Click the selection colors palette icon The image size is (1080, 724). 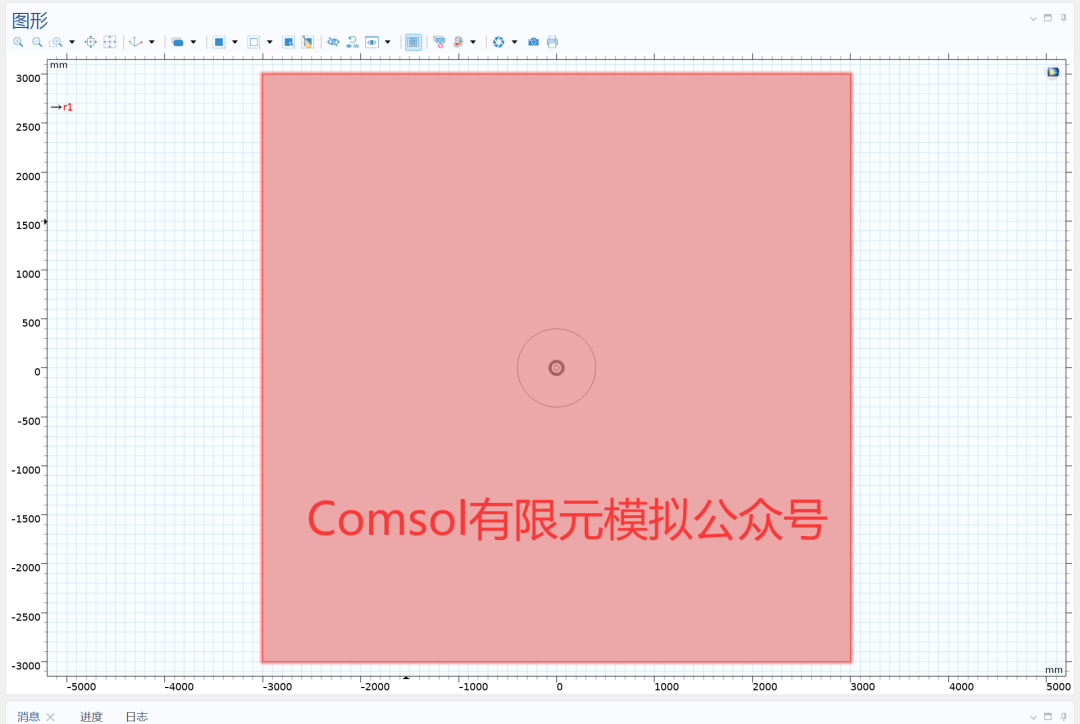click(458, 42)
